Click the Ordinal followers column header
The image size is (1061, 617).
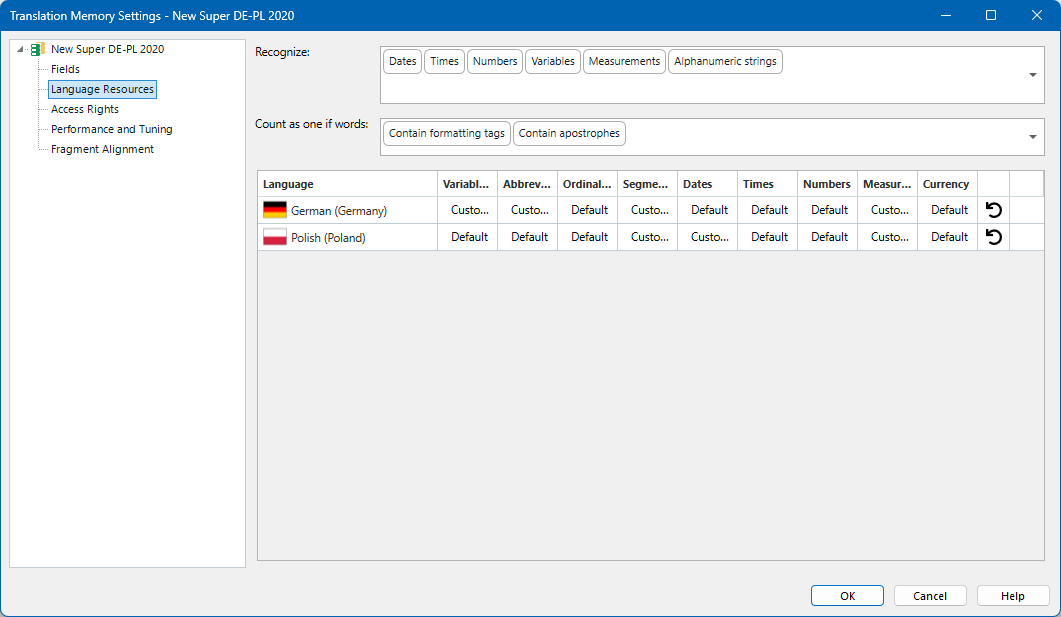click(x=587, y=184)
